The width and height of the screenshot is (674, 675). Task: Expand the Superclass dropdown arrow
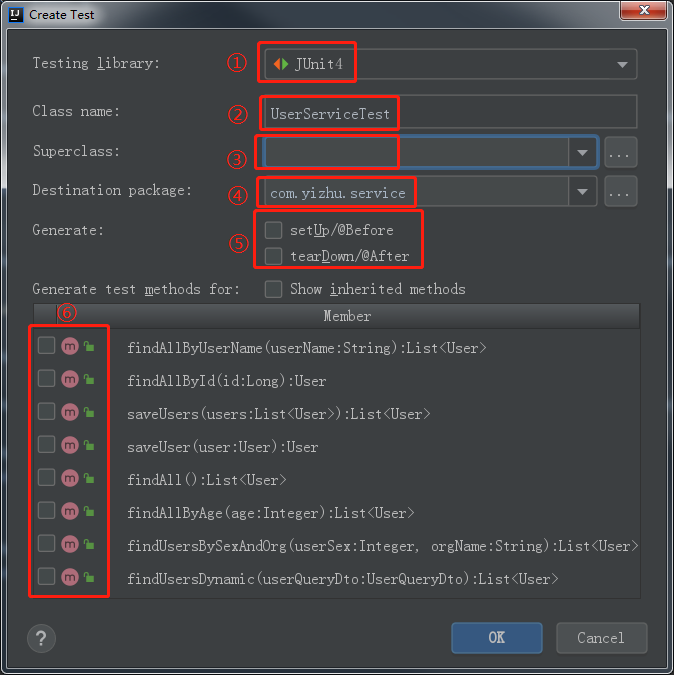582,153
